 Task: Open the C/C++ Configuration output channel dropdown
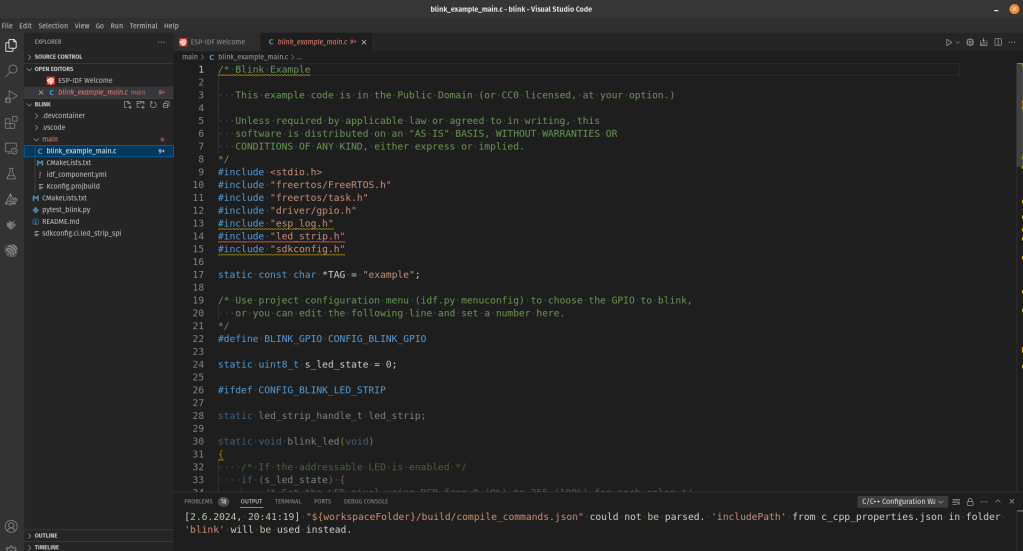click(902, 501)
